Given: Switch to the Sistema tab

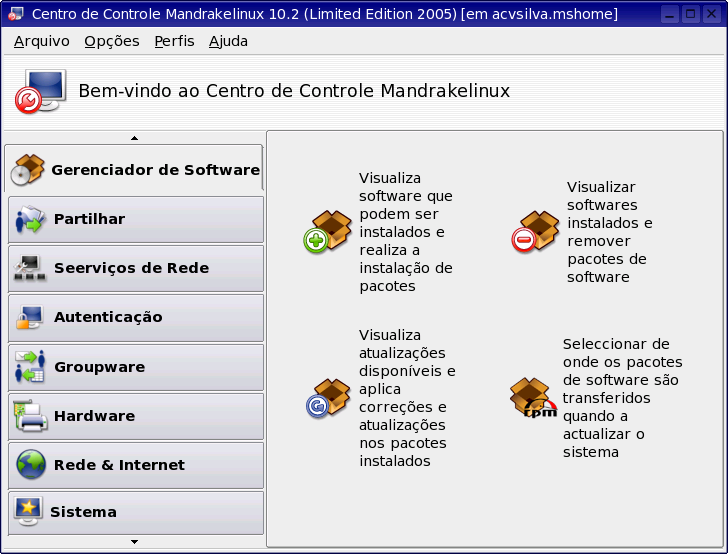Looking at the screenshot, I should pyautogui.click(x=136, y=513).
